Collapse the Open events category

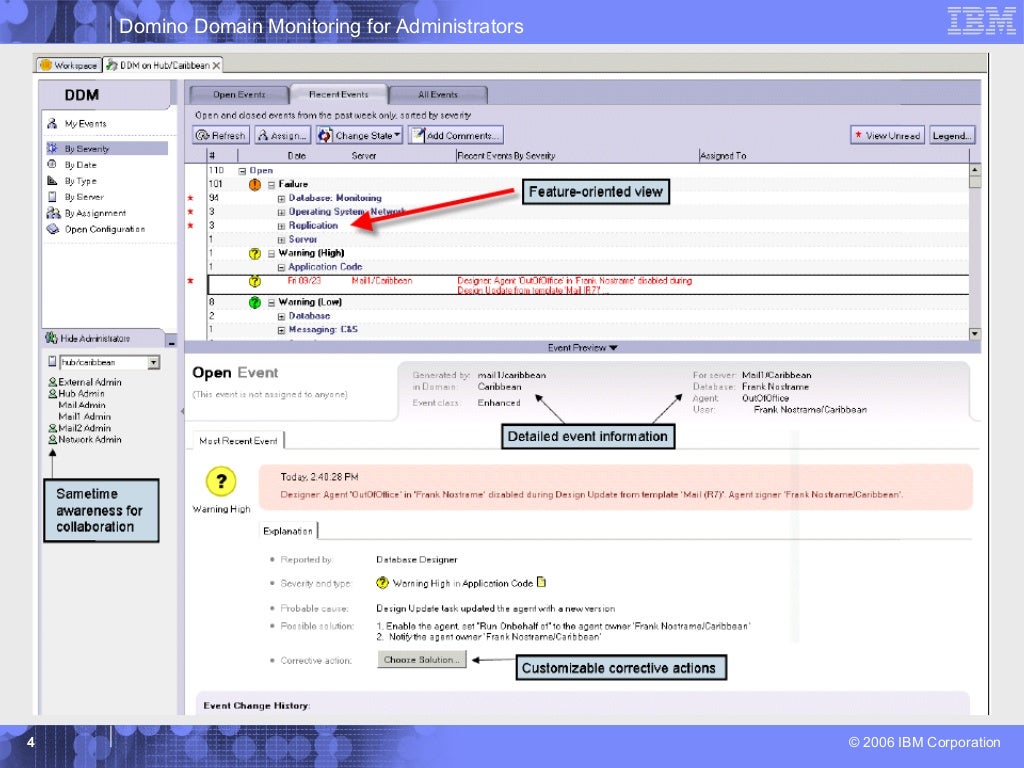242,170
